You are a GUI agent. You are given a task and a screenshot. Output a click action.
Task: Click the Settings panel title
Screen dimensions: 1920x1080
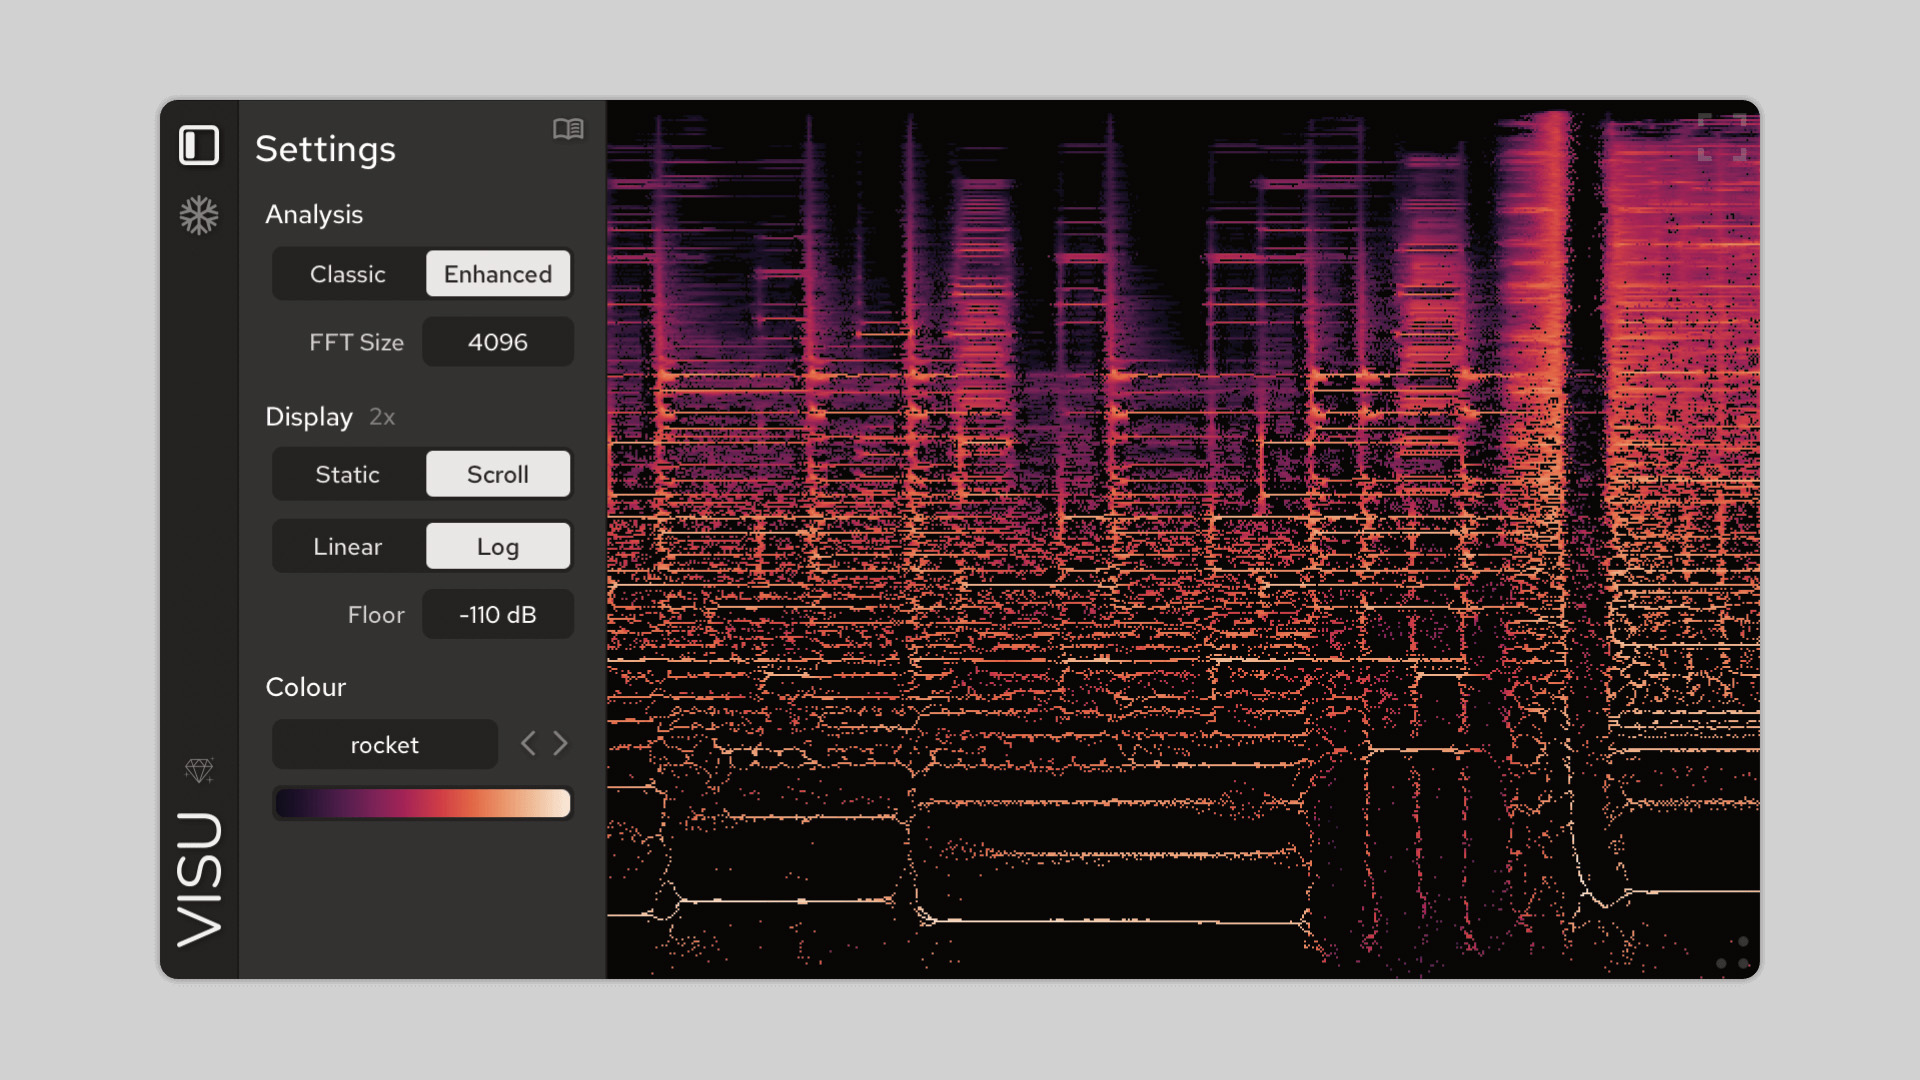coord(325,149)
